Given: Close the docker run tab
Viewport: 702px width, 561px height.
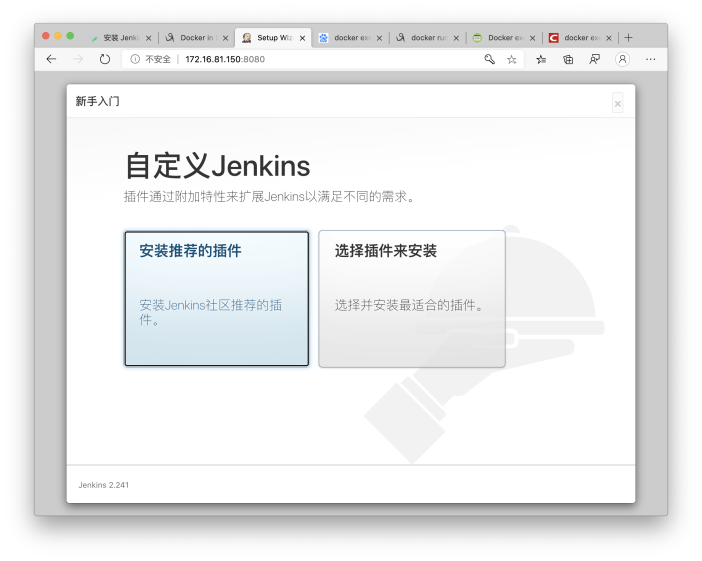Looking at the screenshot, I should pos(456,38).
